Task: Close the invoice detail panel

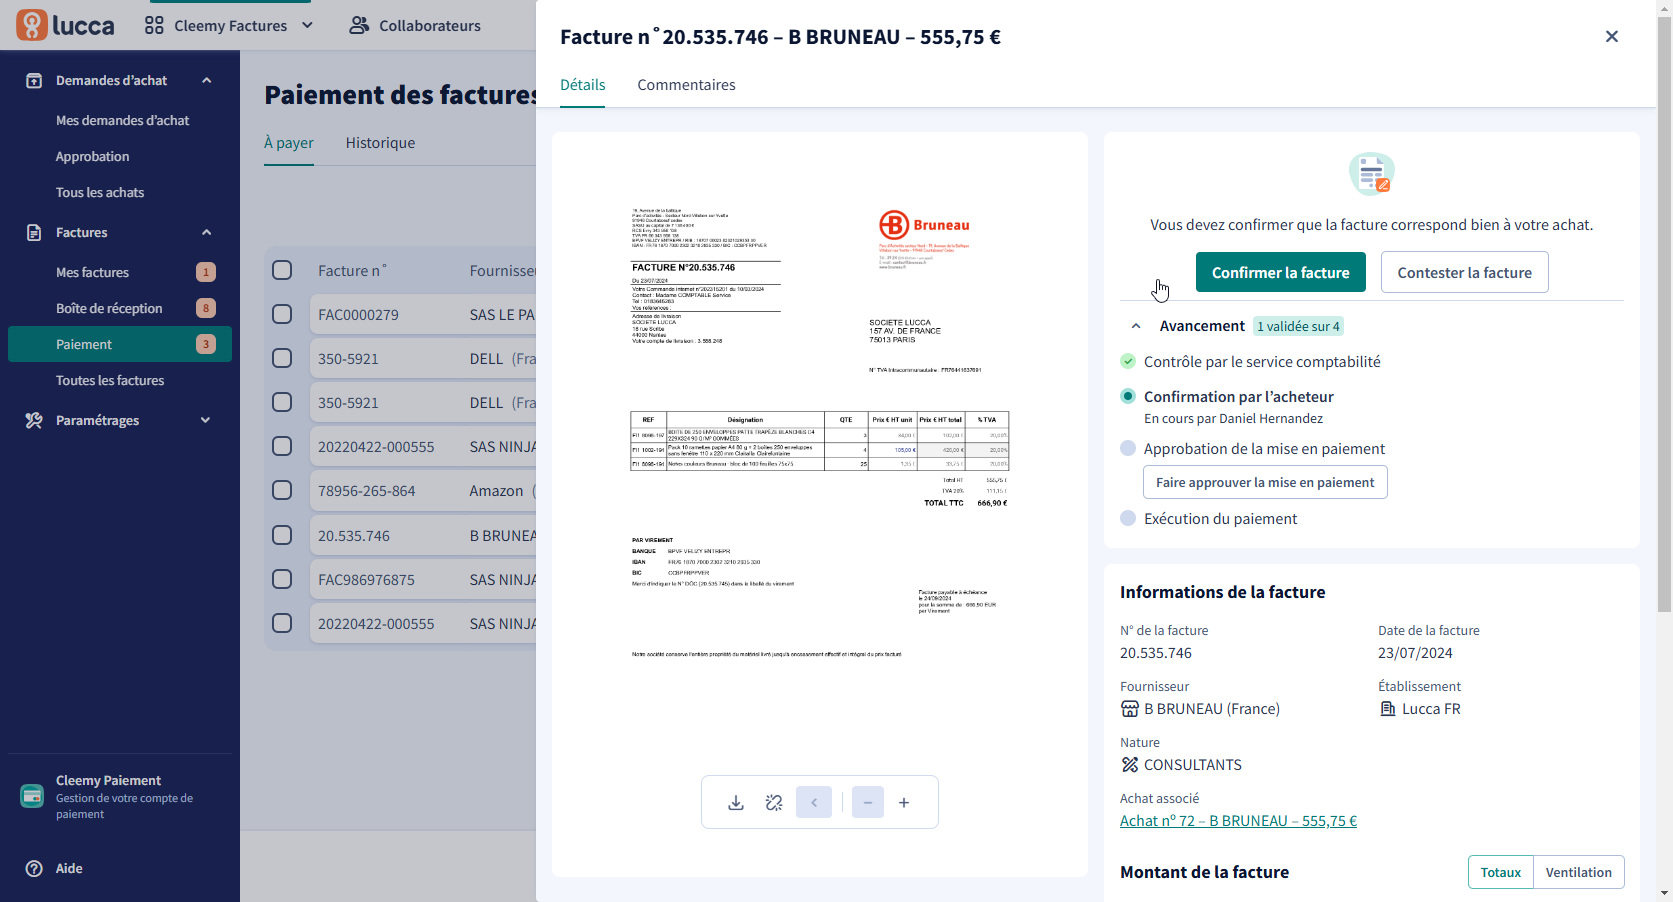Action: [1612, 36]
